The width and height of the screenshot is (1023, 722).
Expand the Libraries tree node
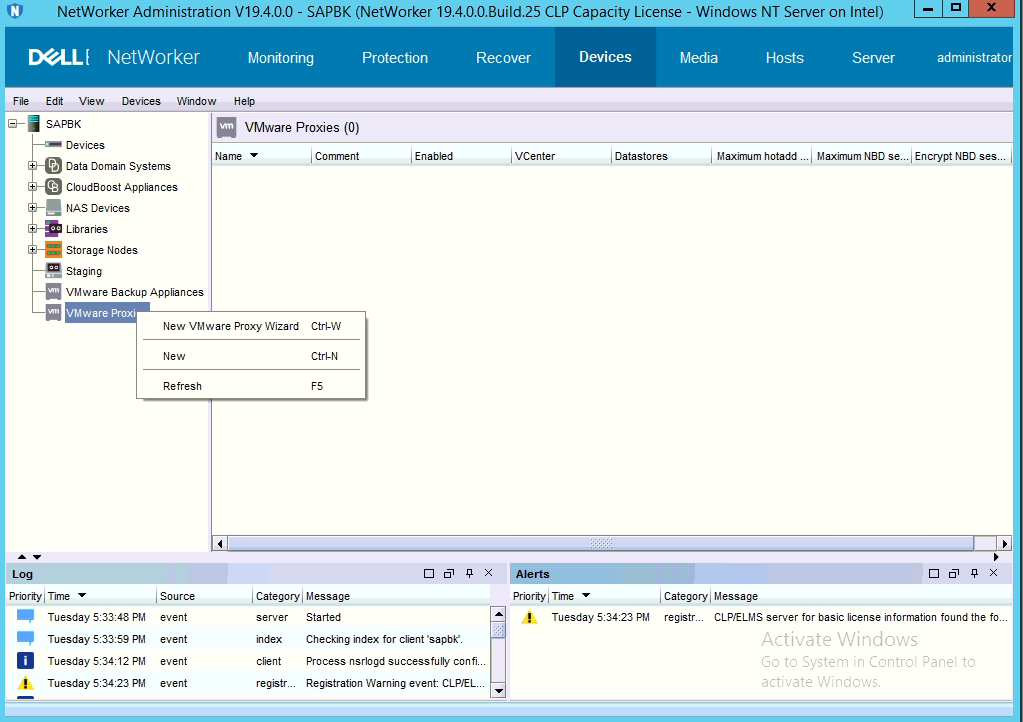(33, 229)
